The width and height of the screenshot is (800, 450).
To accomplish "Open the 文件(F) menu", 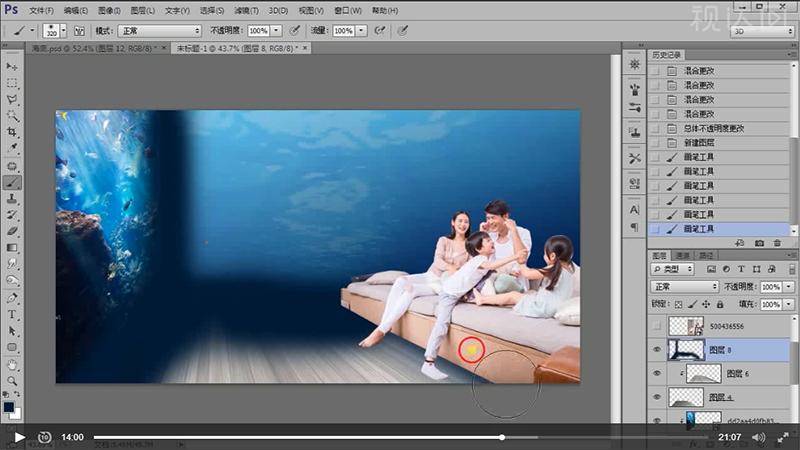I will pyautogui.click(x=41, y=10).
